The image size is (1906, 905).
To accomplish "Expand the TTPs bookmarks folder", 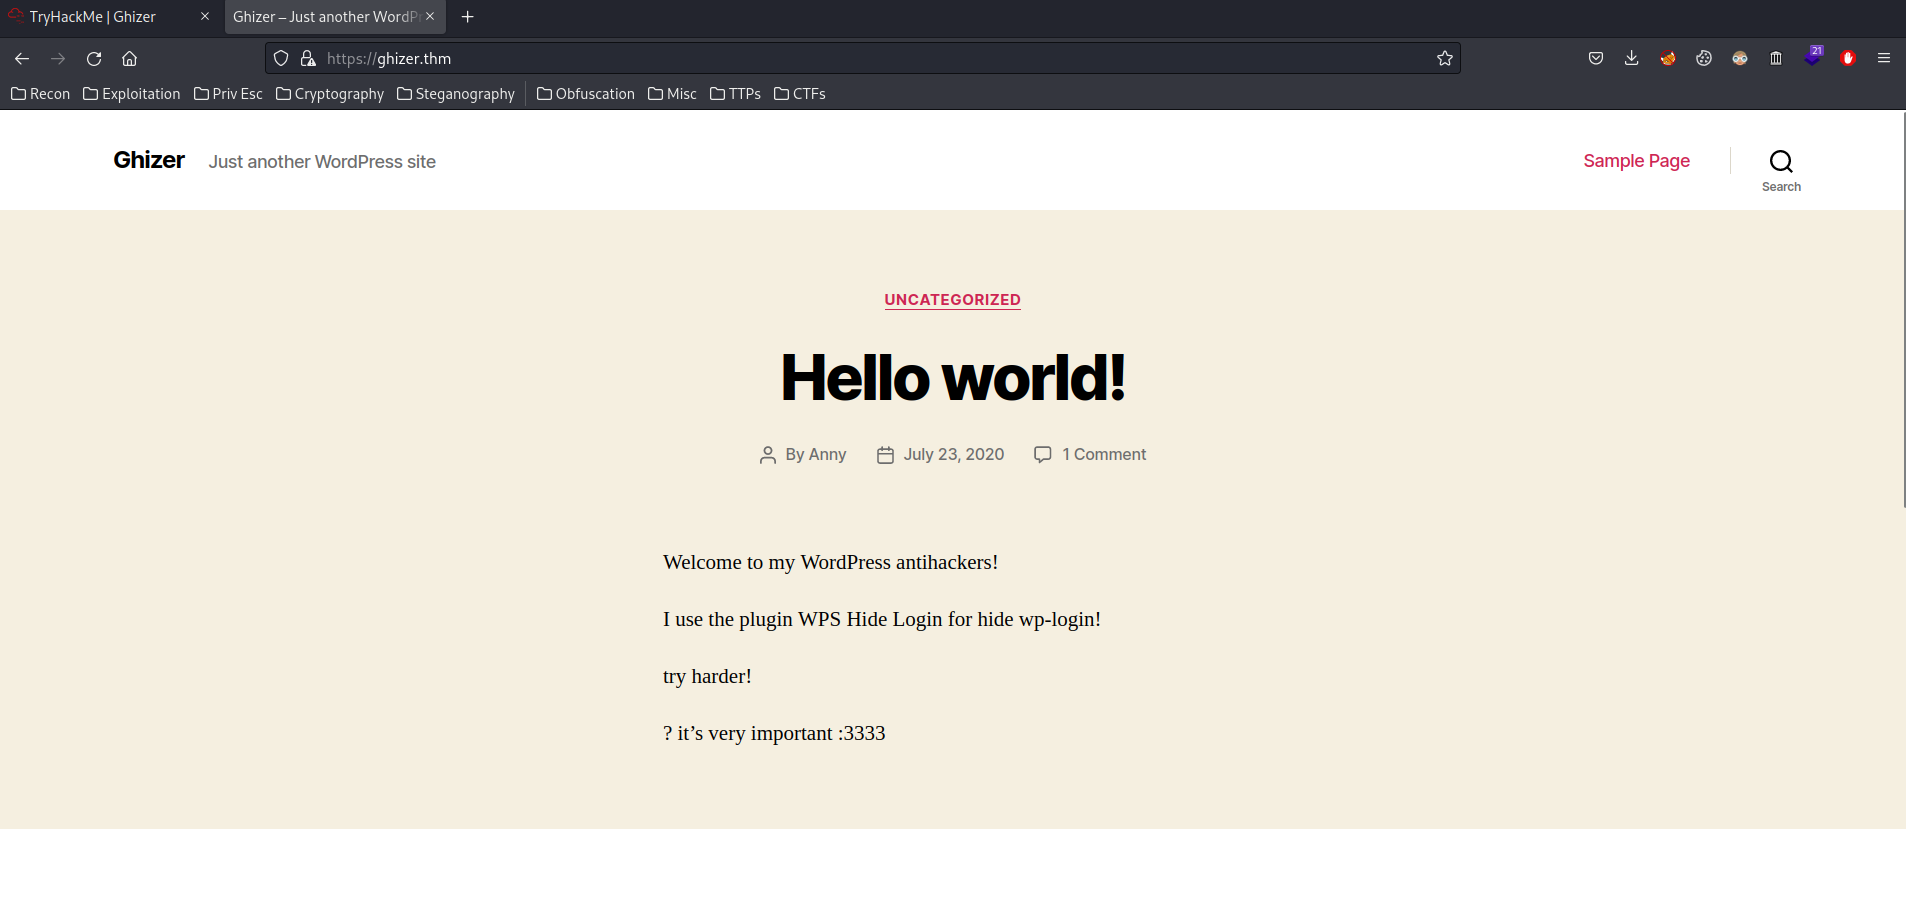I will [x=735, y=94].
